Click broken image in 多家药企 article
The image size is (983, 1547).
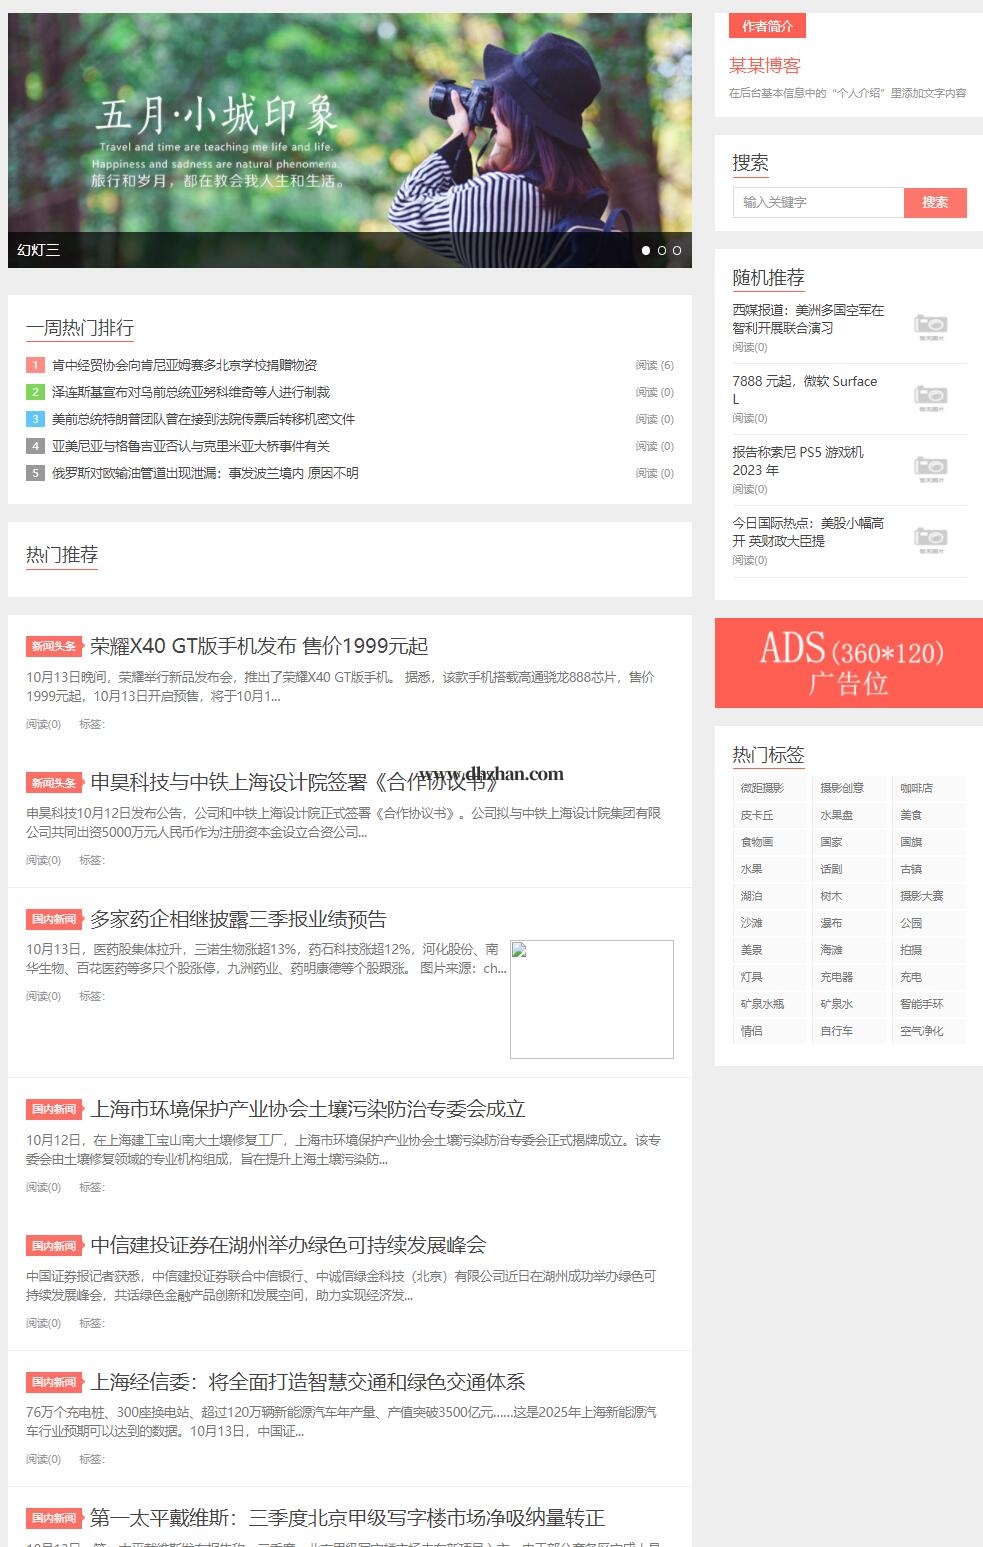pyautogui.click(x=591, y=999)
